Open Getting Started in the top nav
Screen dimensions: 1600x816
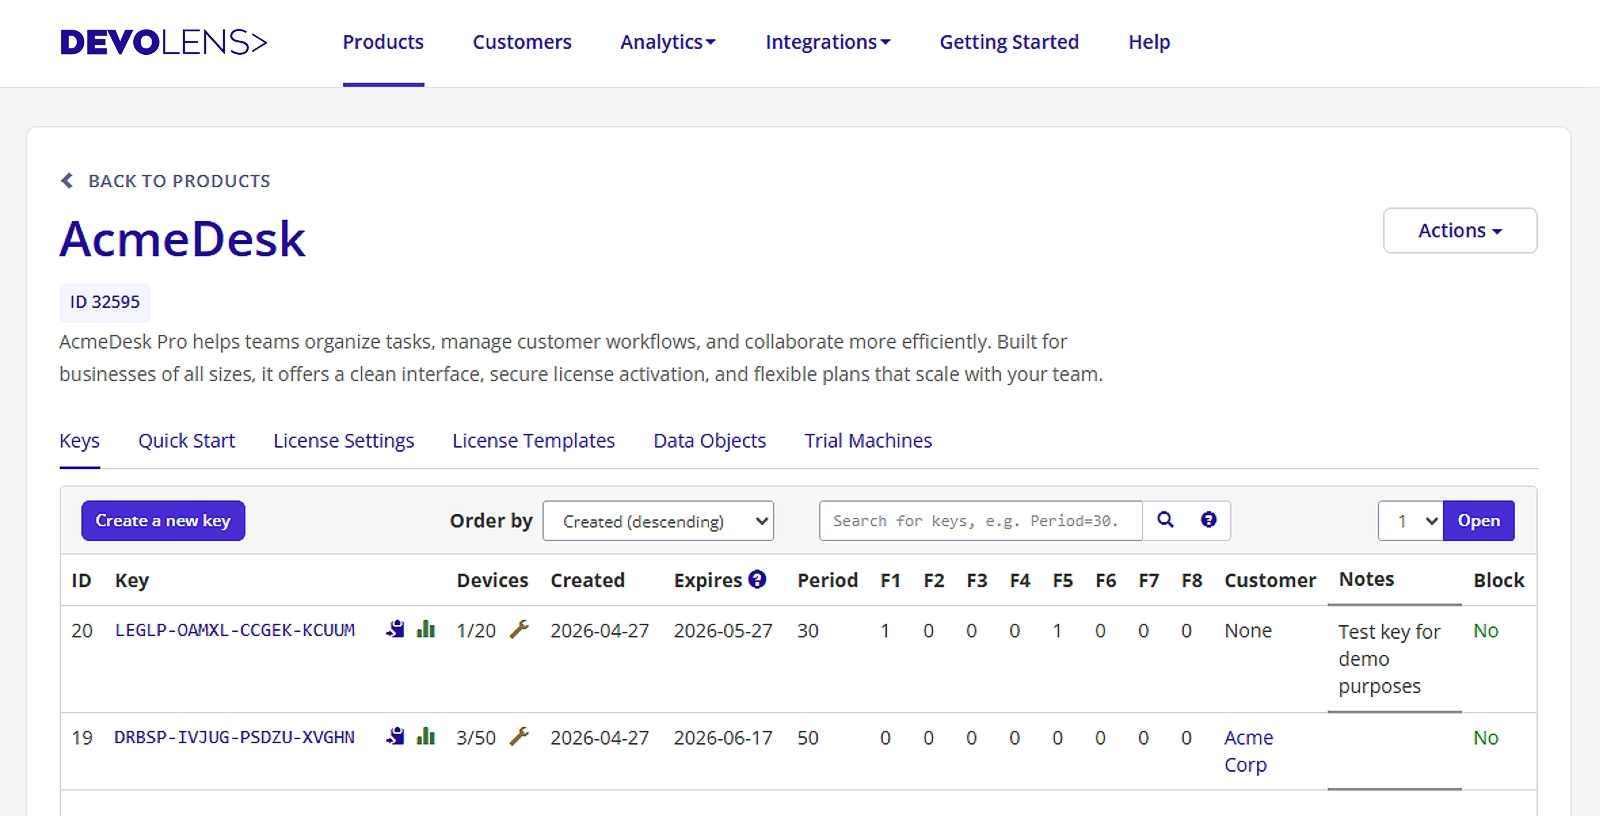coord(1009,42)
